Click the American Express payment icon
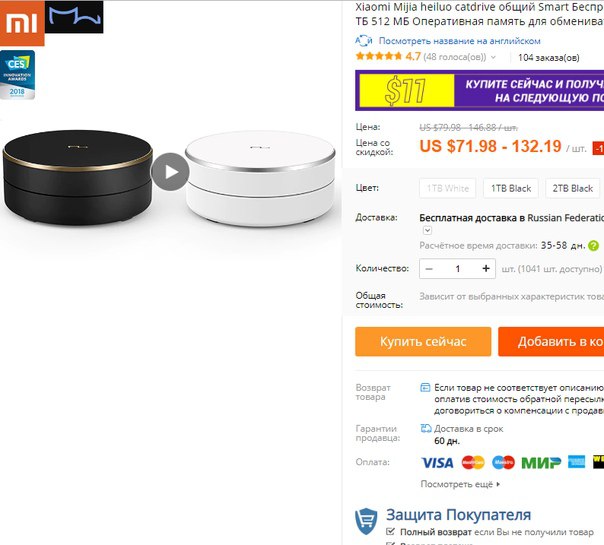This screenshot has height=545, width=604. (576, 462)
